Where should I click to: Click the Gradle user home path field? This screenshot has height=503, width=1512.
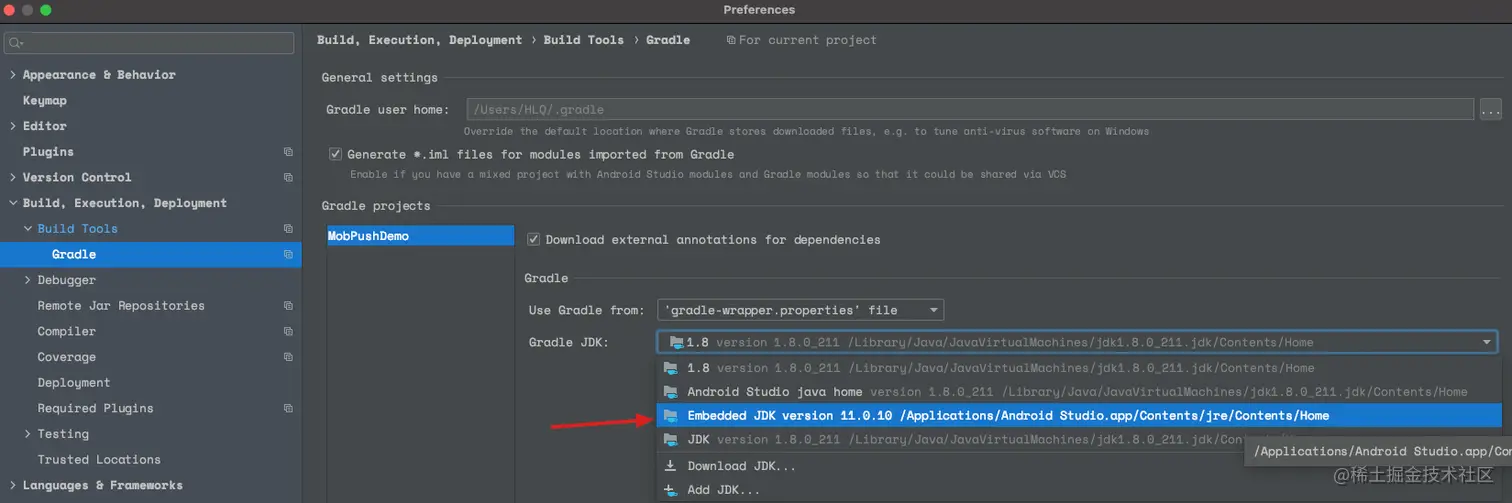click(x=970, y=109)
